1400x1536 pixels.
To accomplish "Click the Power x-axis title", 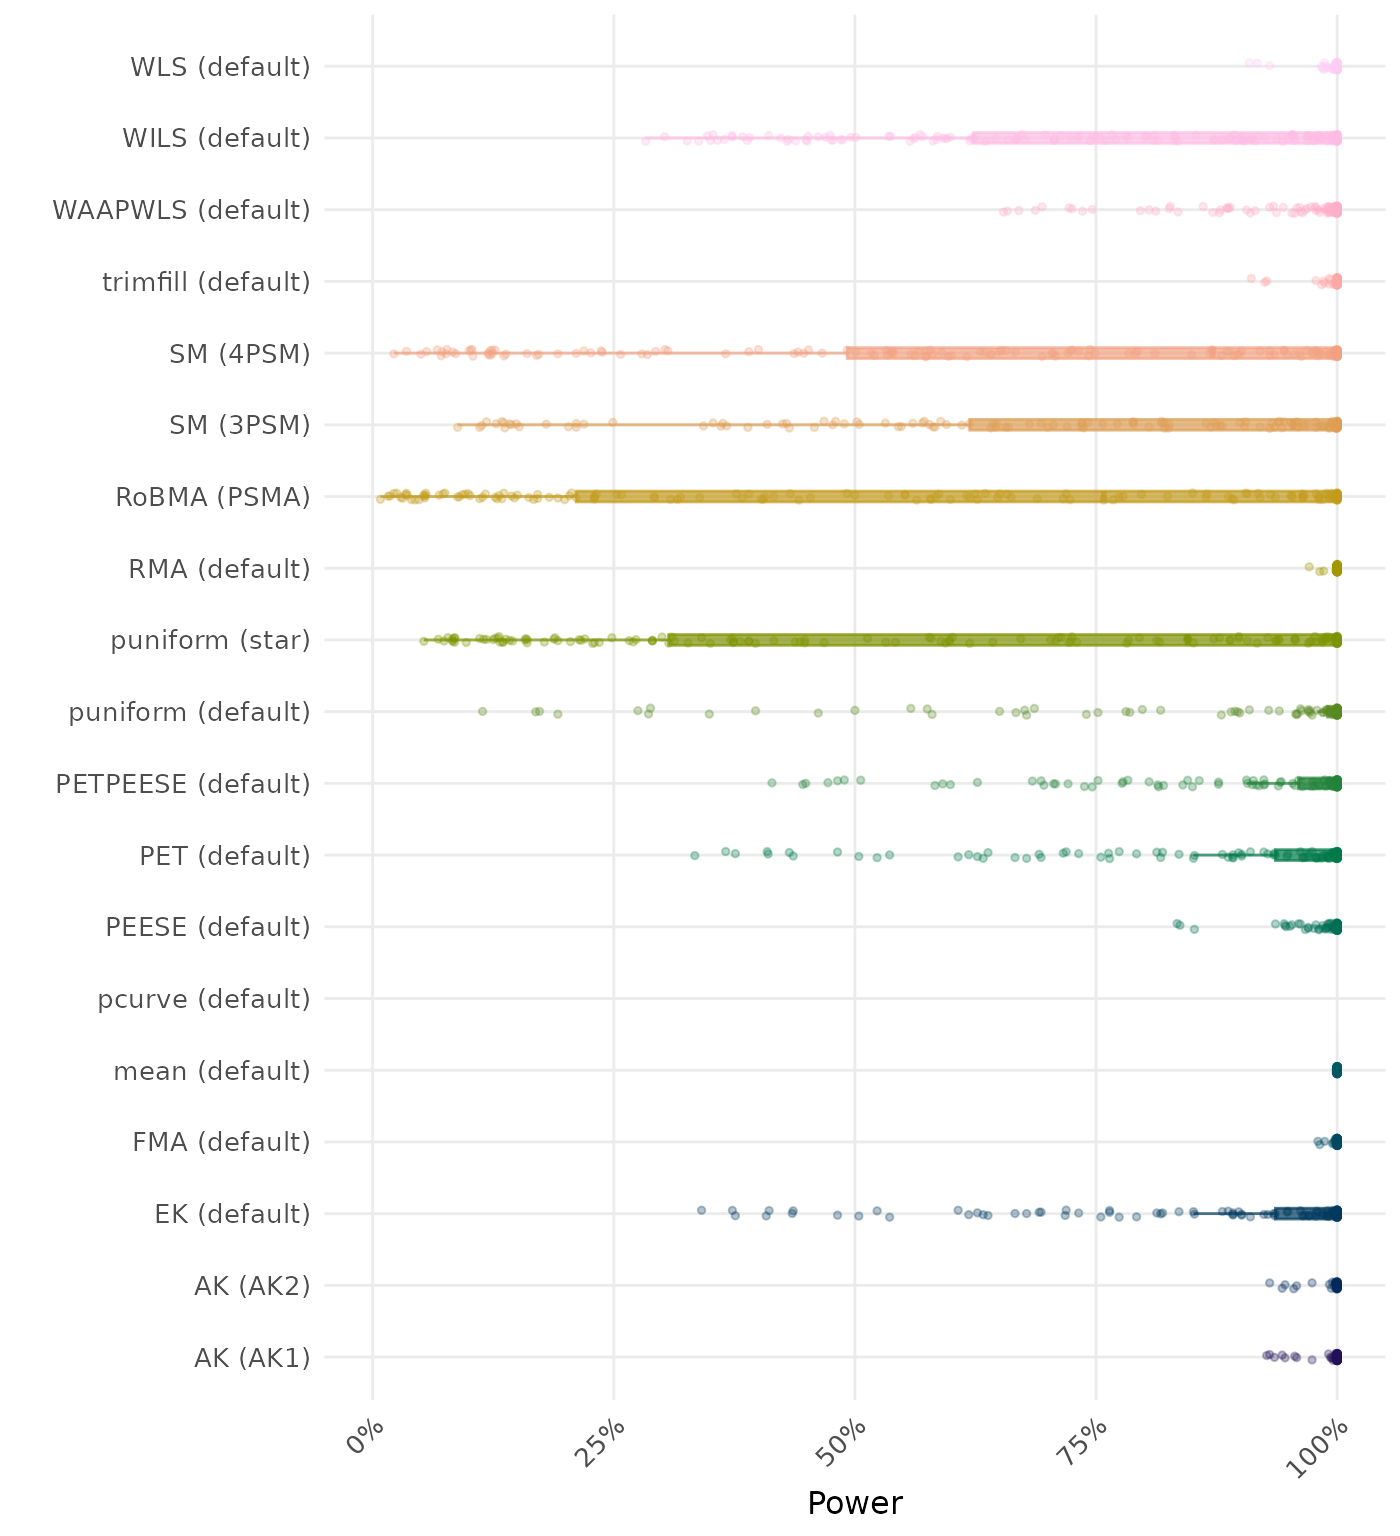I will point(855,1503).
